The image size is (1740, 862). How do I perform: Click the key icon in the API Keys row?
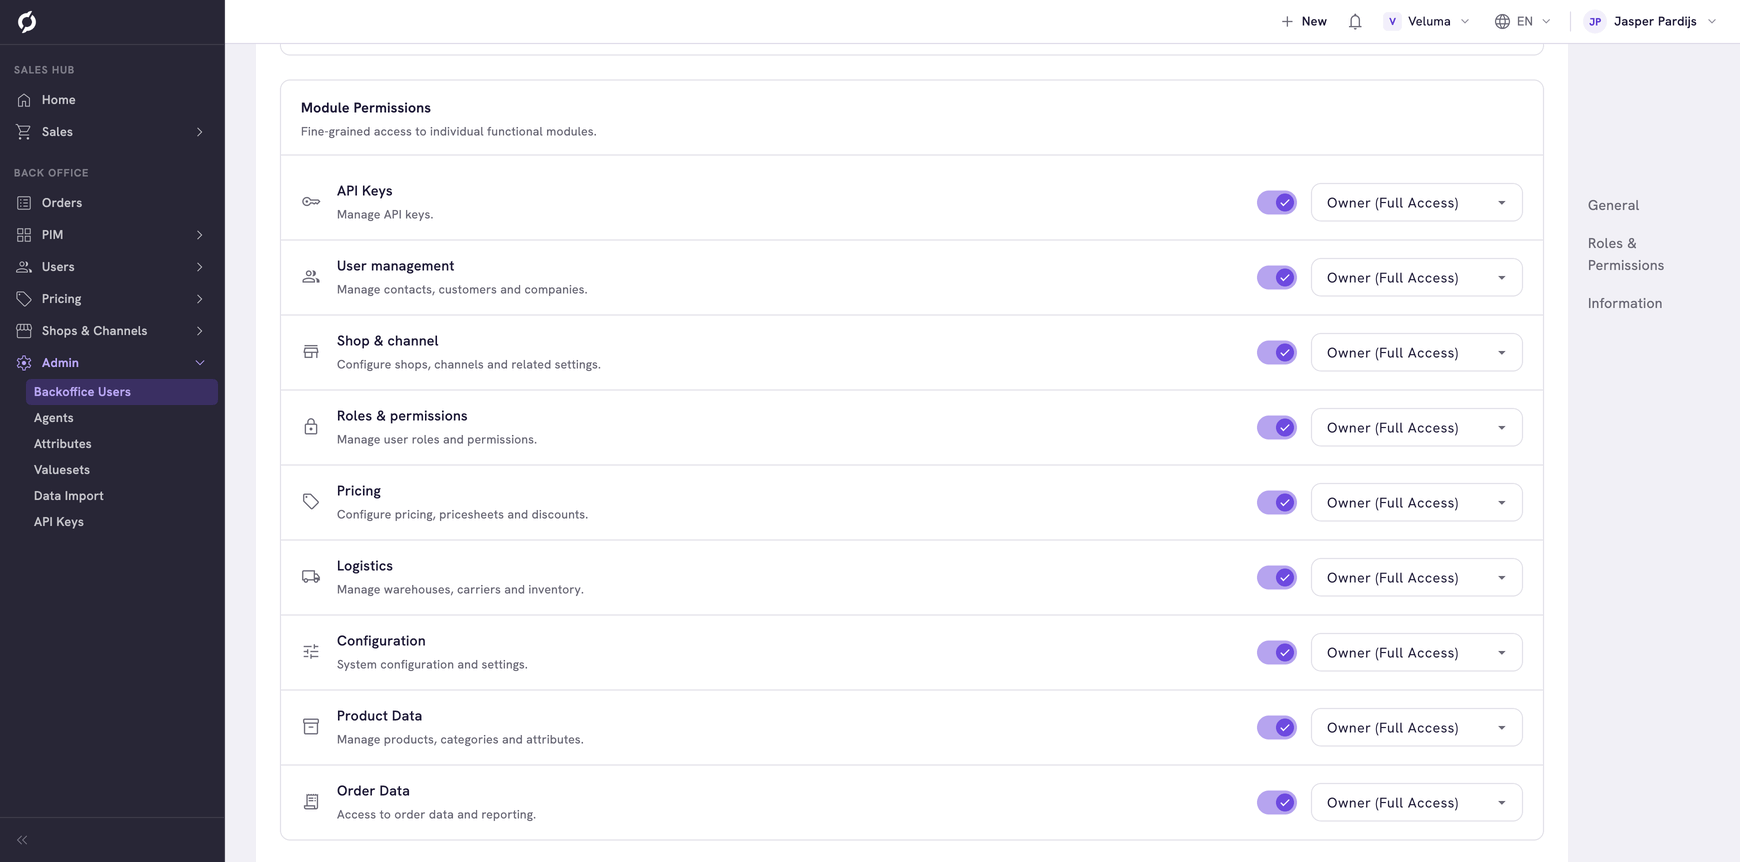pyautogui.click(x=311, y=202)
